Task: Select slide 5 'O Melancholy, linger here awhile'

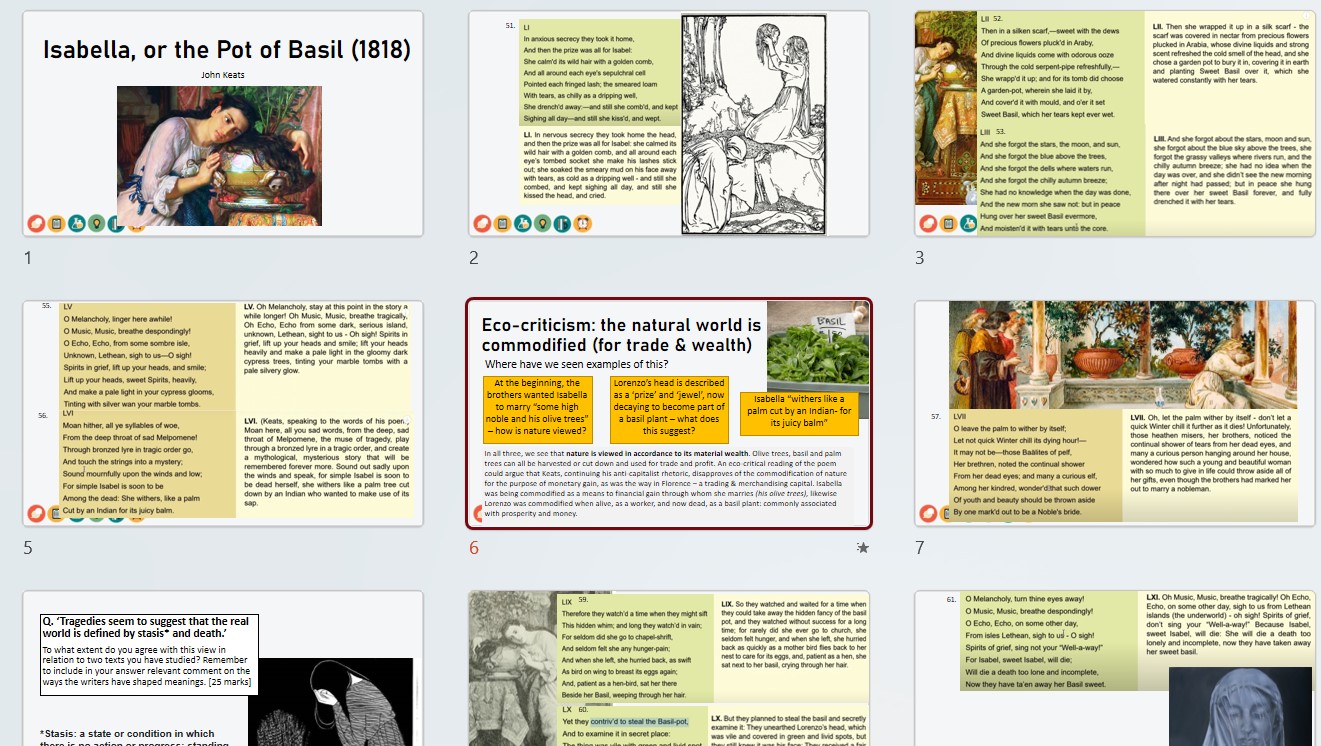Action: (x=223, y=413)
